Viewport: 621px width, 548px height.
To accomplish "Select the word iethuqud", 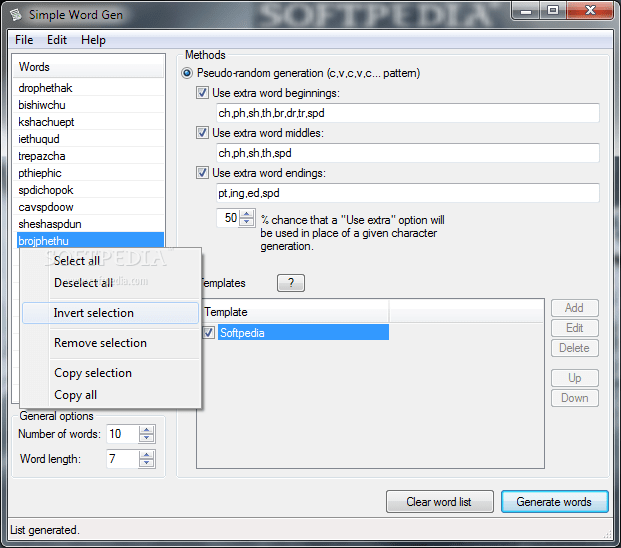I will point(90,139).
